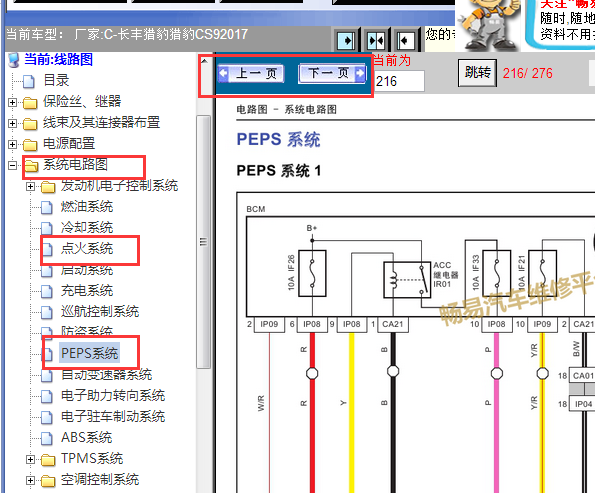Screen dimensions: 595x493
Task: Click the center-split panel arrows icon
Action: coord(376,40)
